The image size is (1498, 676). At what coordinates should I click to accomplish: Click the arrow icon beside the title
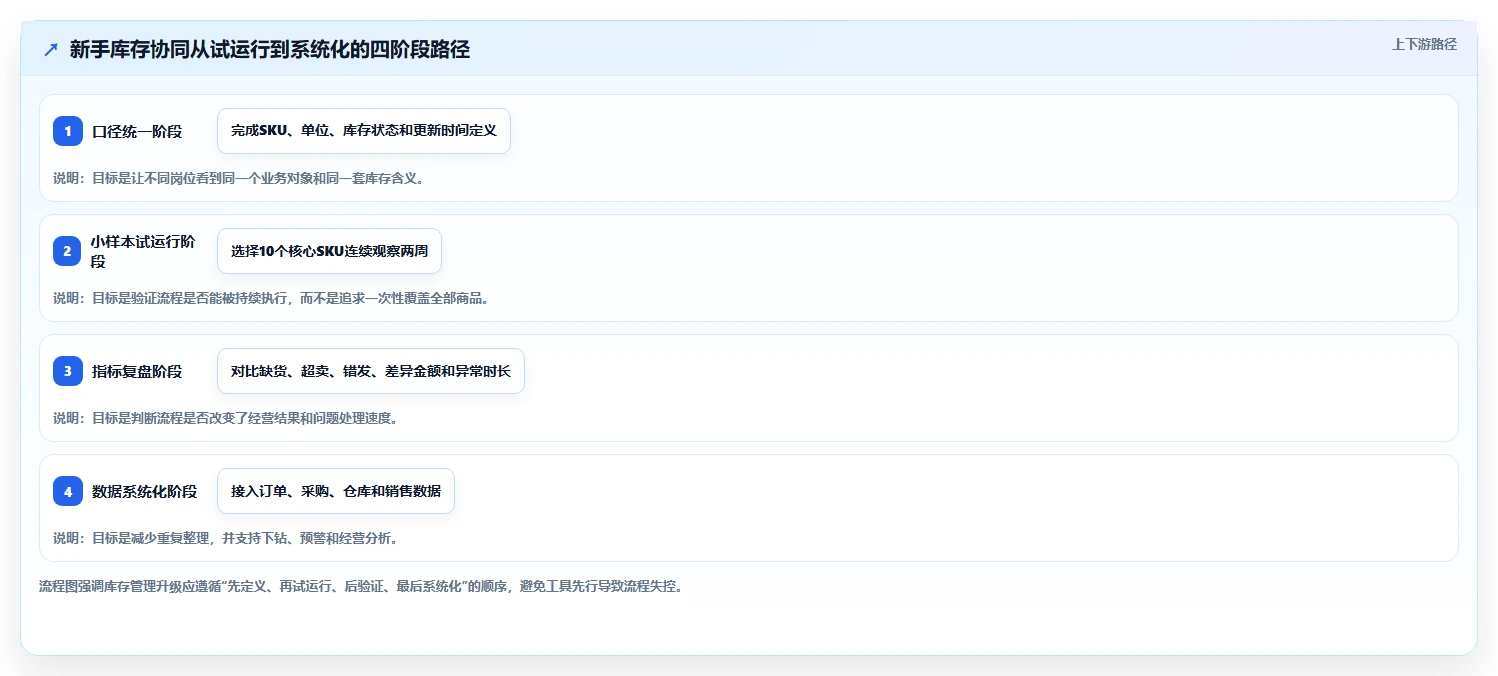pyautogui.click(x=51, y=50)
